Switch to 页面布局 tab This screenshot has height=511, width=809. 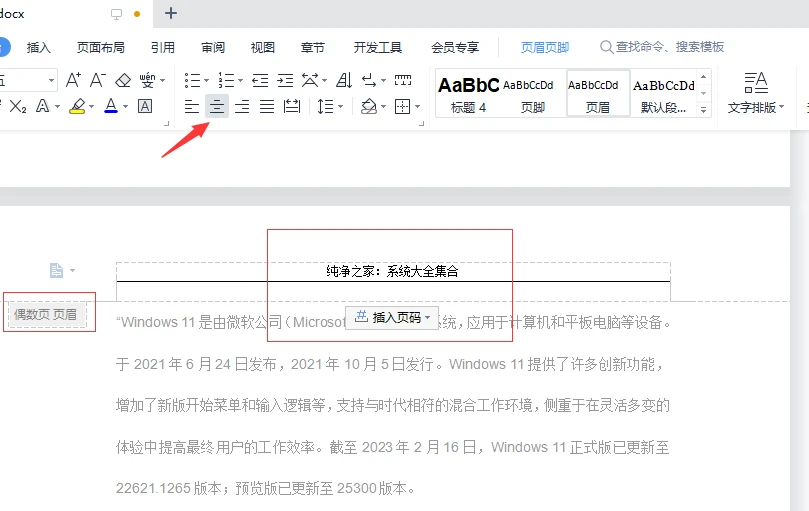(x=101, y=47)
